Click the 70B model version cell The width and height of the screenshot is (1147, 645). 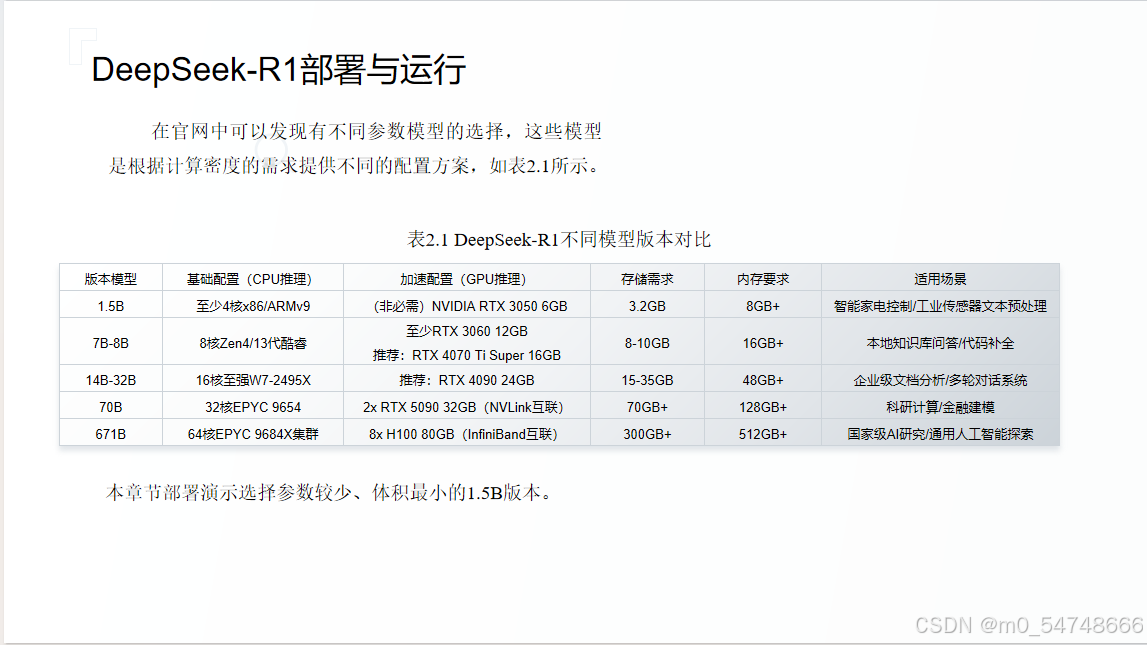point(110,407)
